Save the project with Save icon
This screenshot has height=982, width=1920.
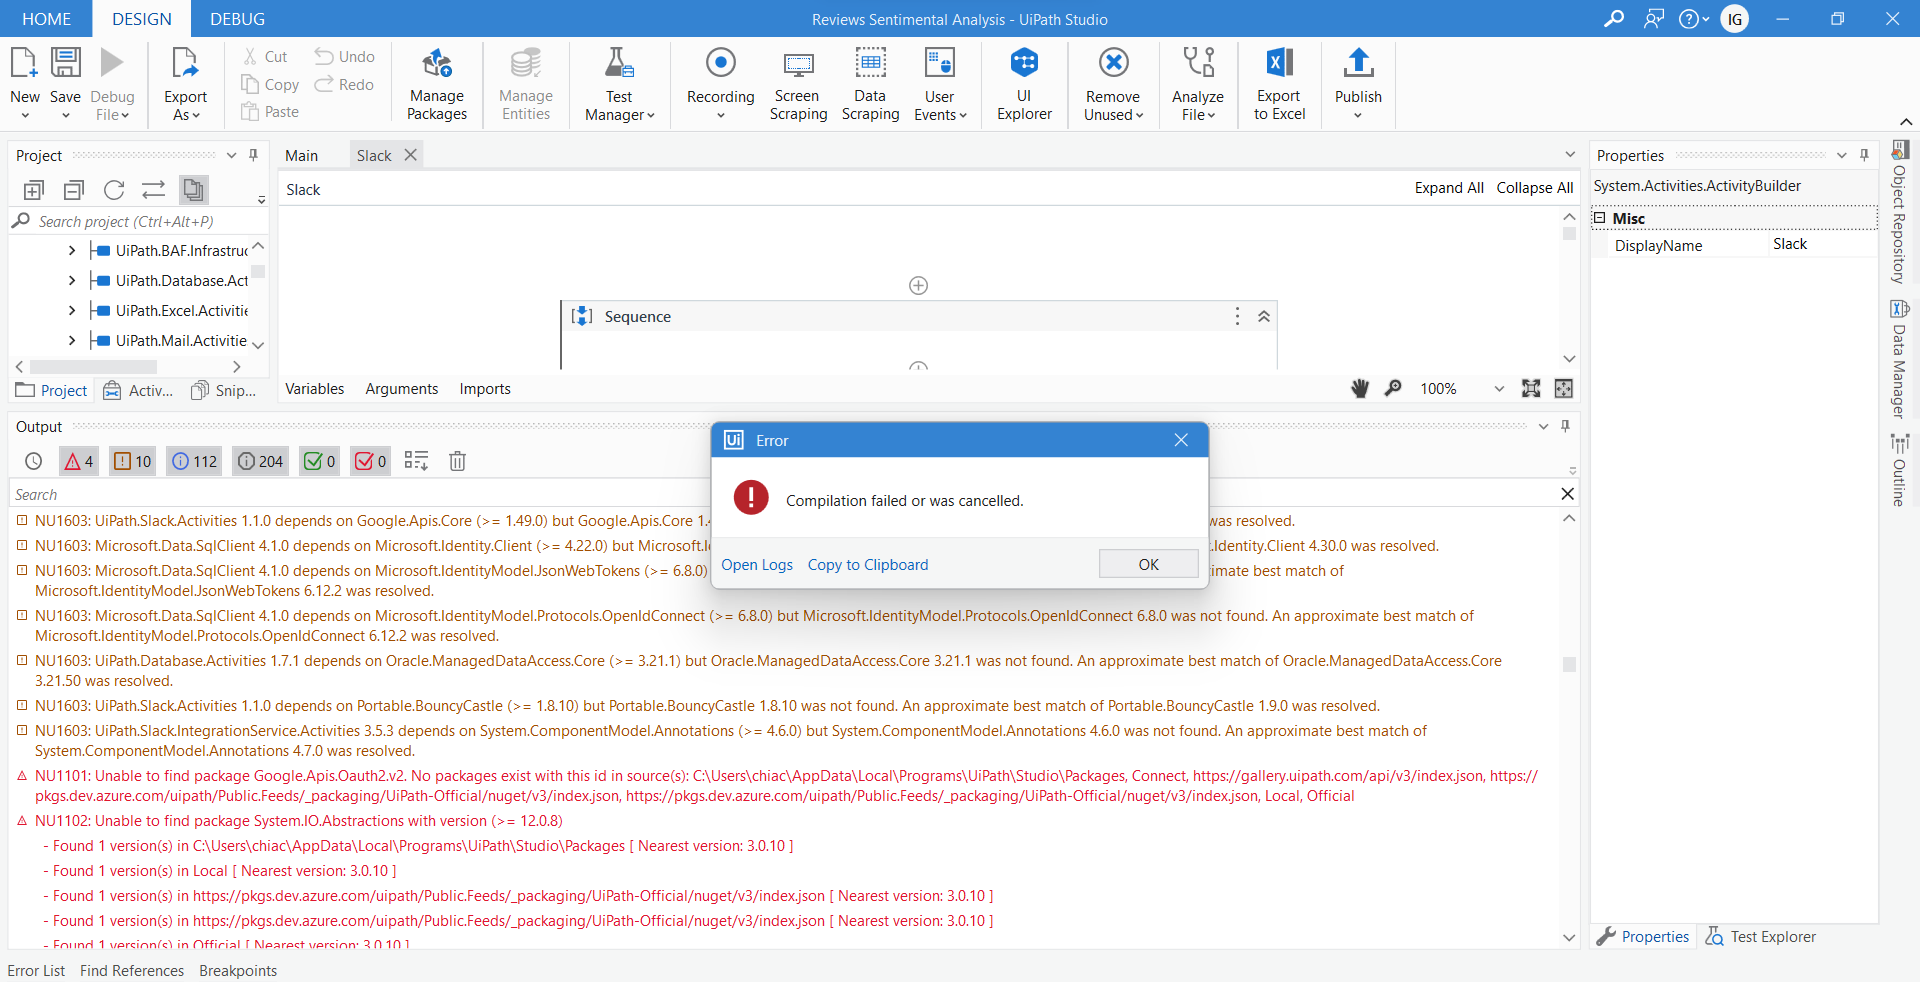tap(65, 64)
